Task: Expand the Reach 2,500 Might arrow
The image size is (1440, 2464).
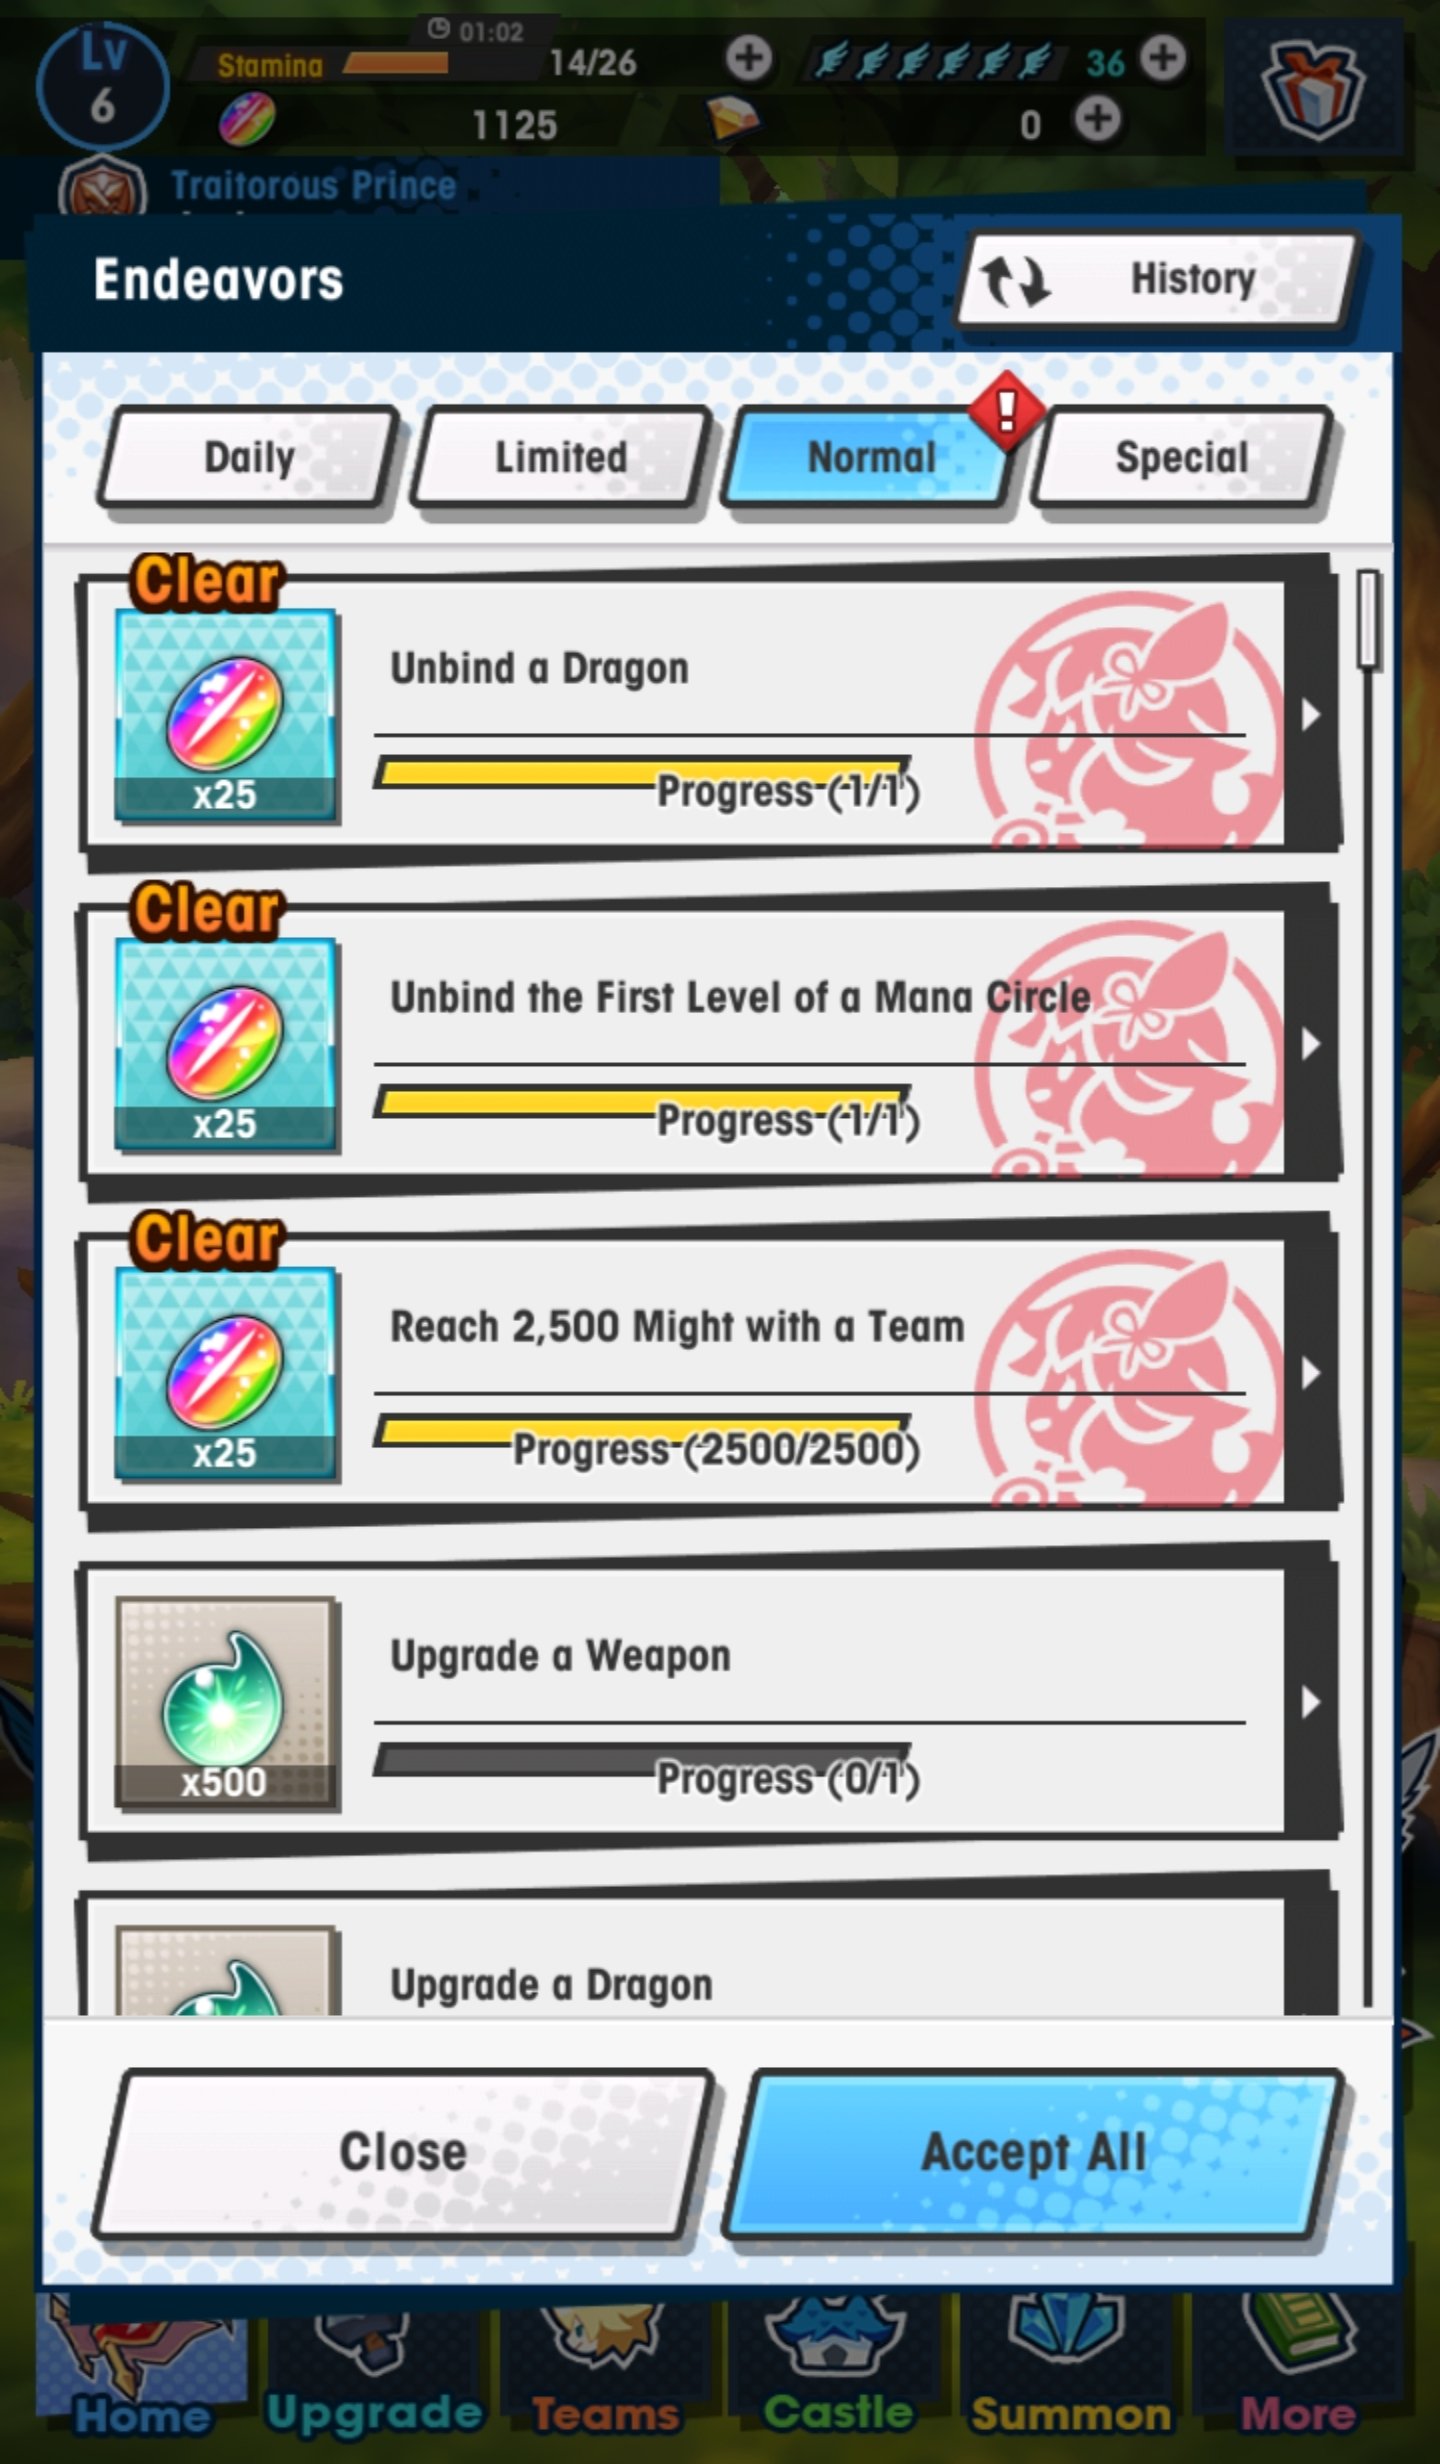Action: pyautogui.click(x=1311, y=1373)
